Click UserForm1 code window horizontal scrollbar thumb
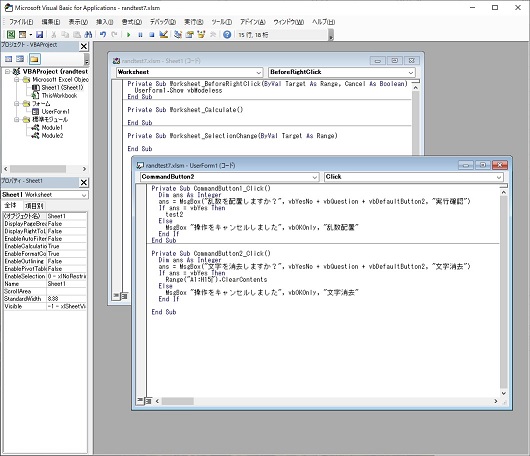530x456 pixels. click(x=177, y=401)
